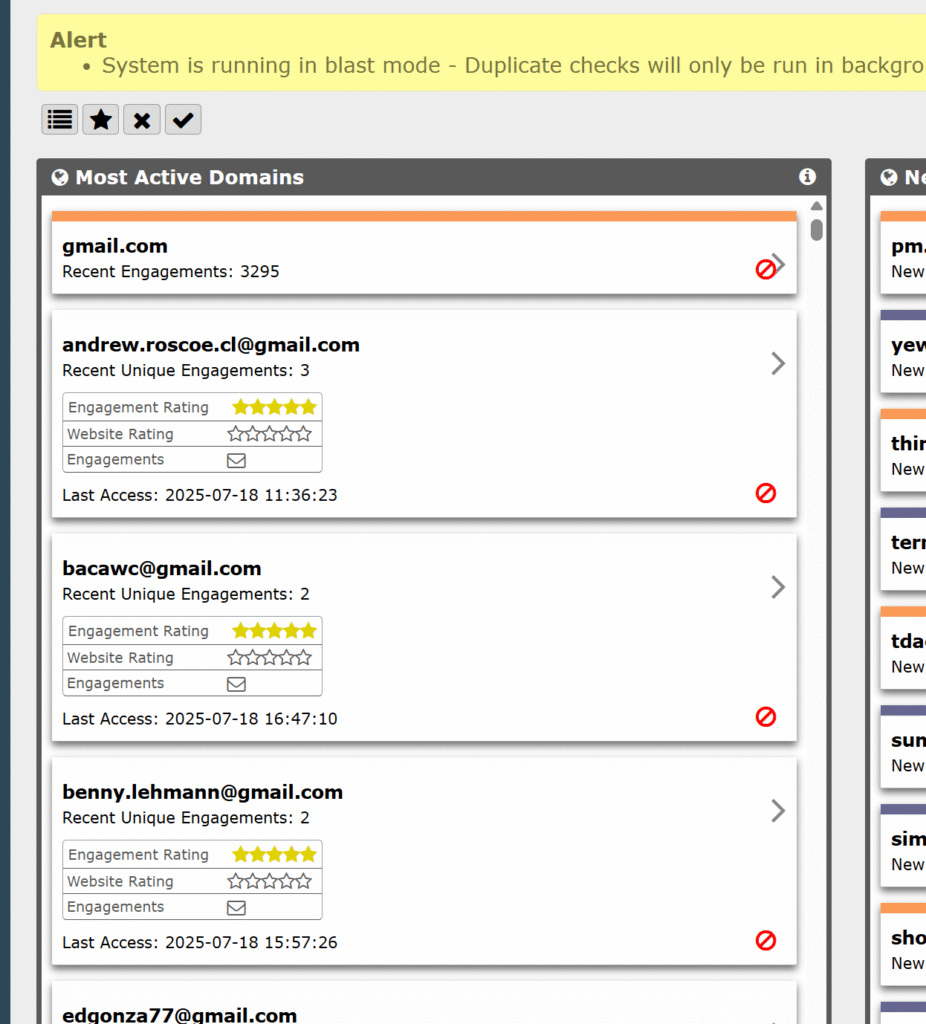Click Website Rating stars for andrew.roscoe.cl
926x1024 pixels.
point(270,434)
